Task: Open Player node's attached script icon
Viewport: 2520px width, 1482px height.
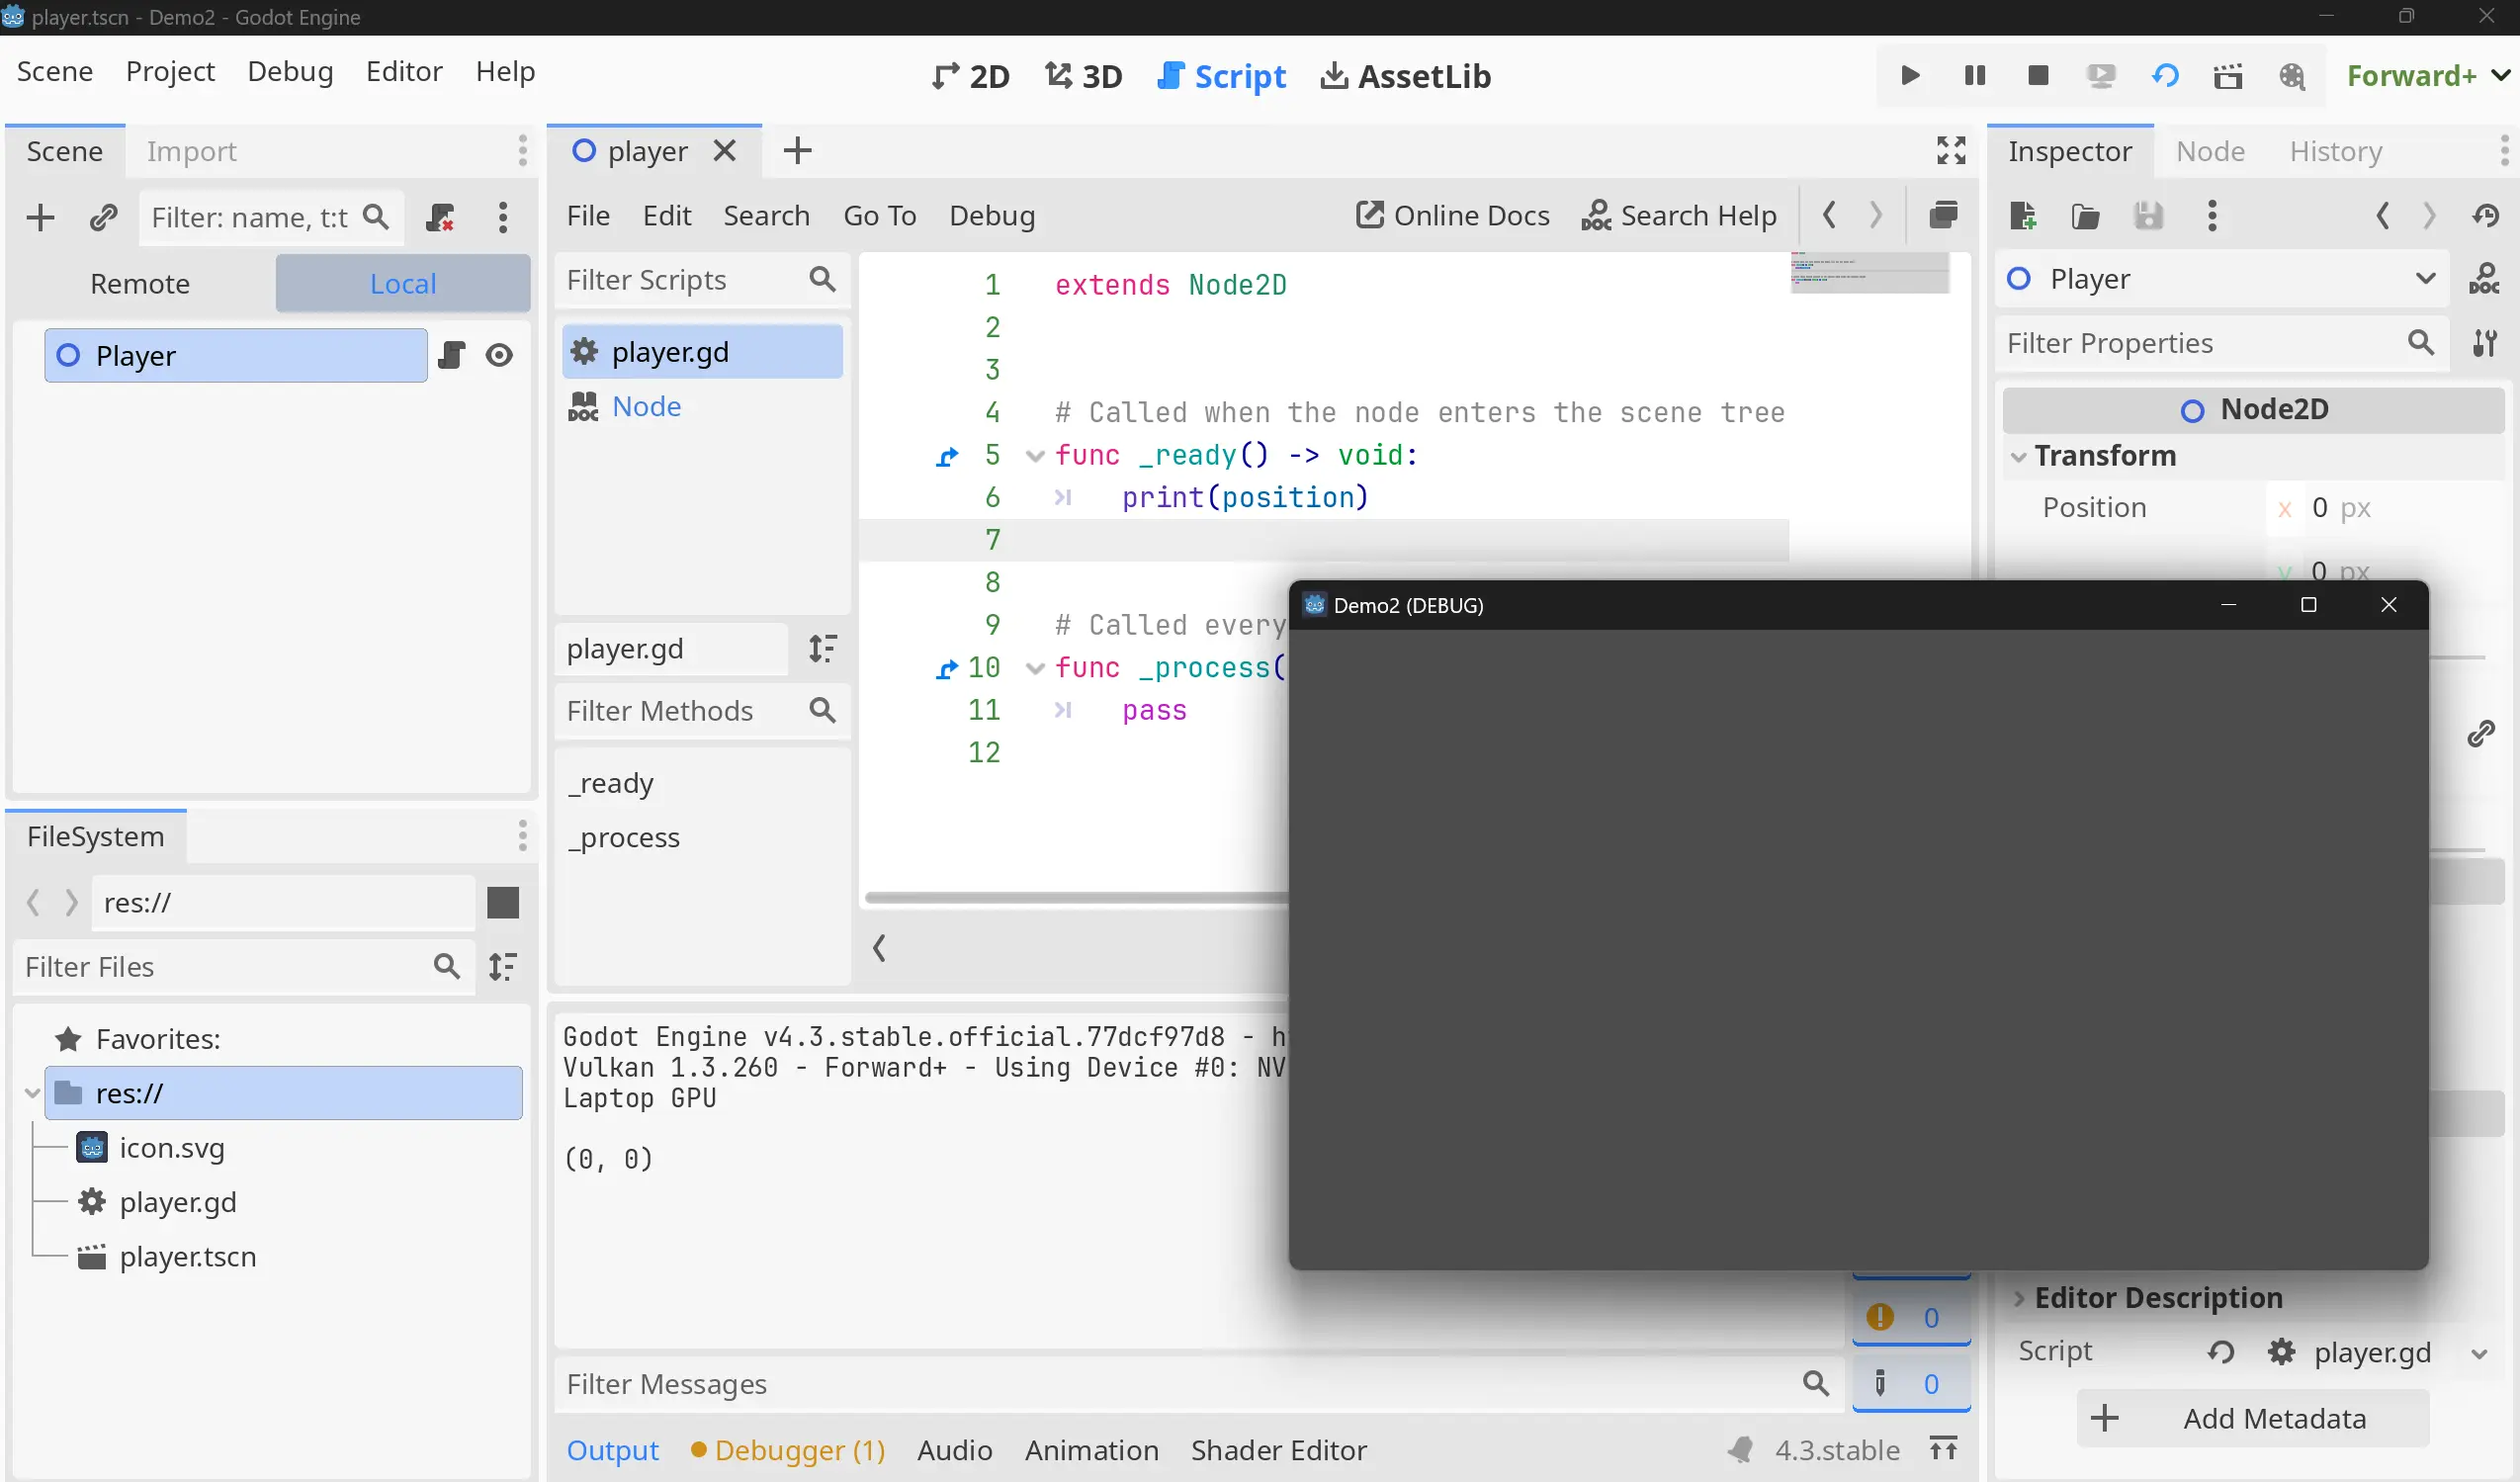Action: tap(452, 355)
